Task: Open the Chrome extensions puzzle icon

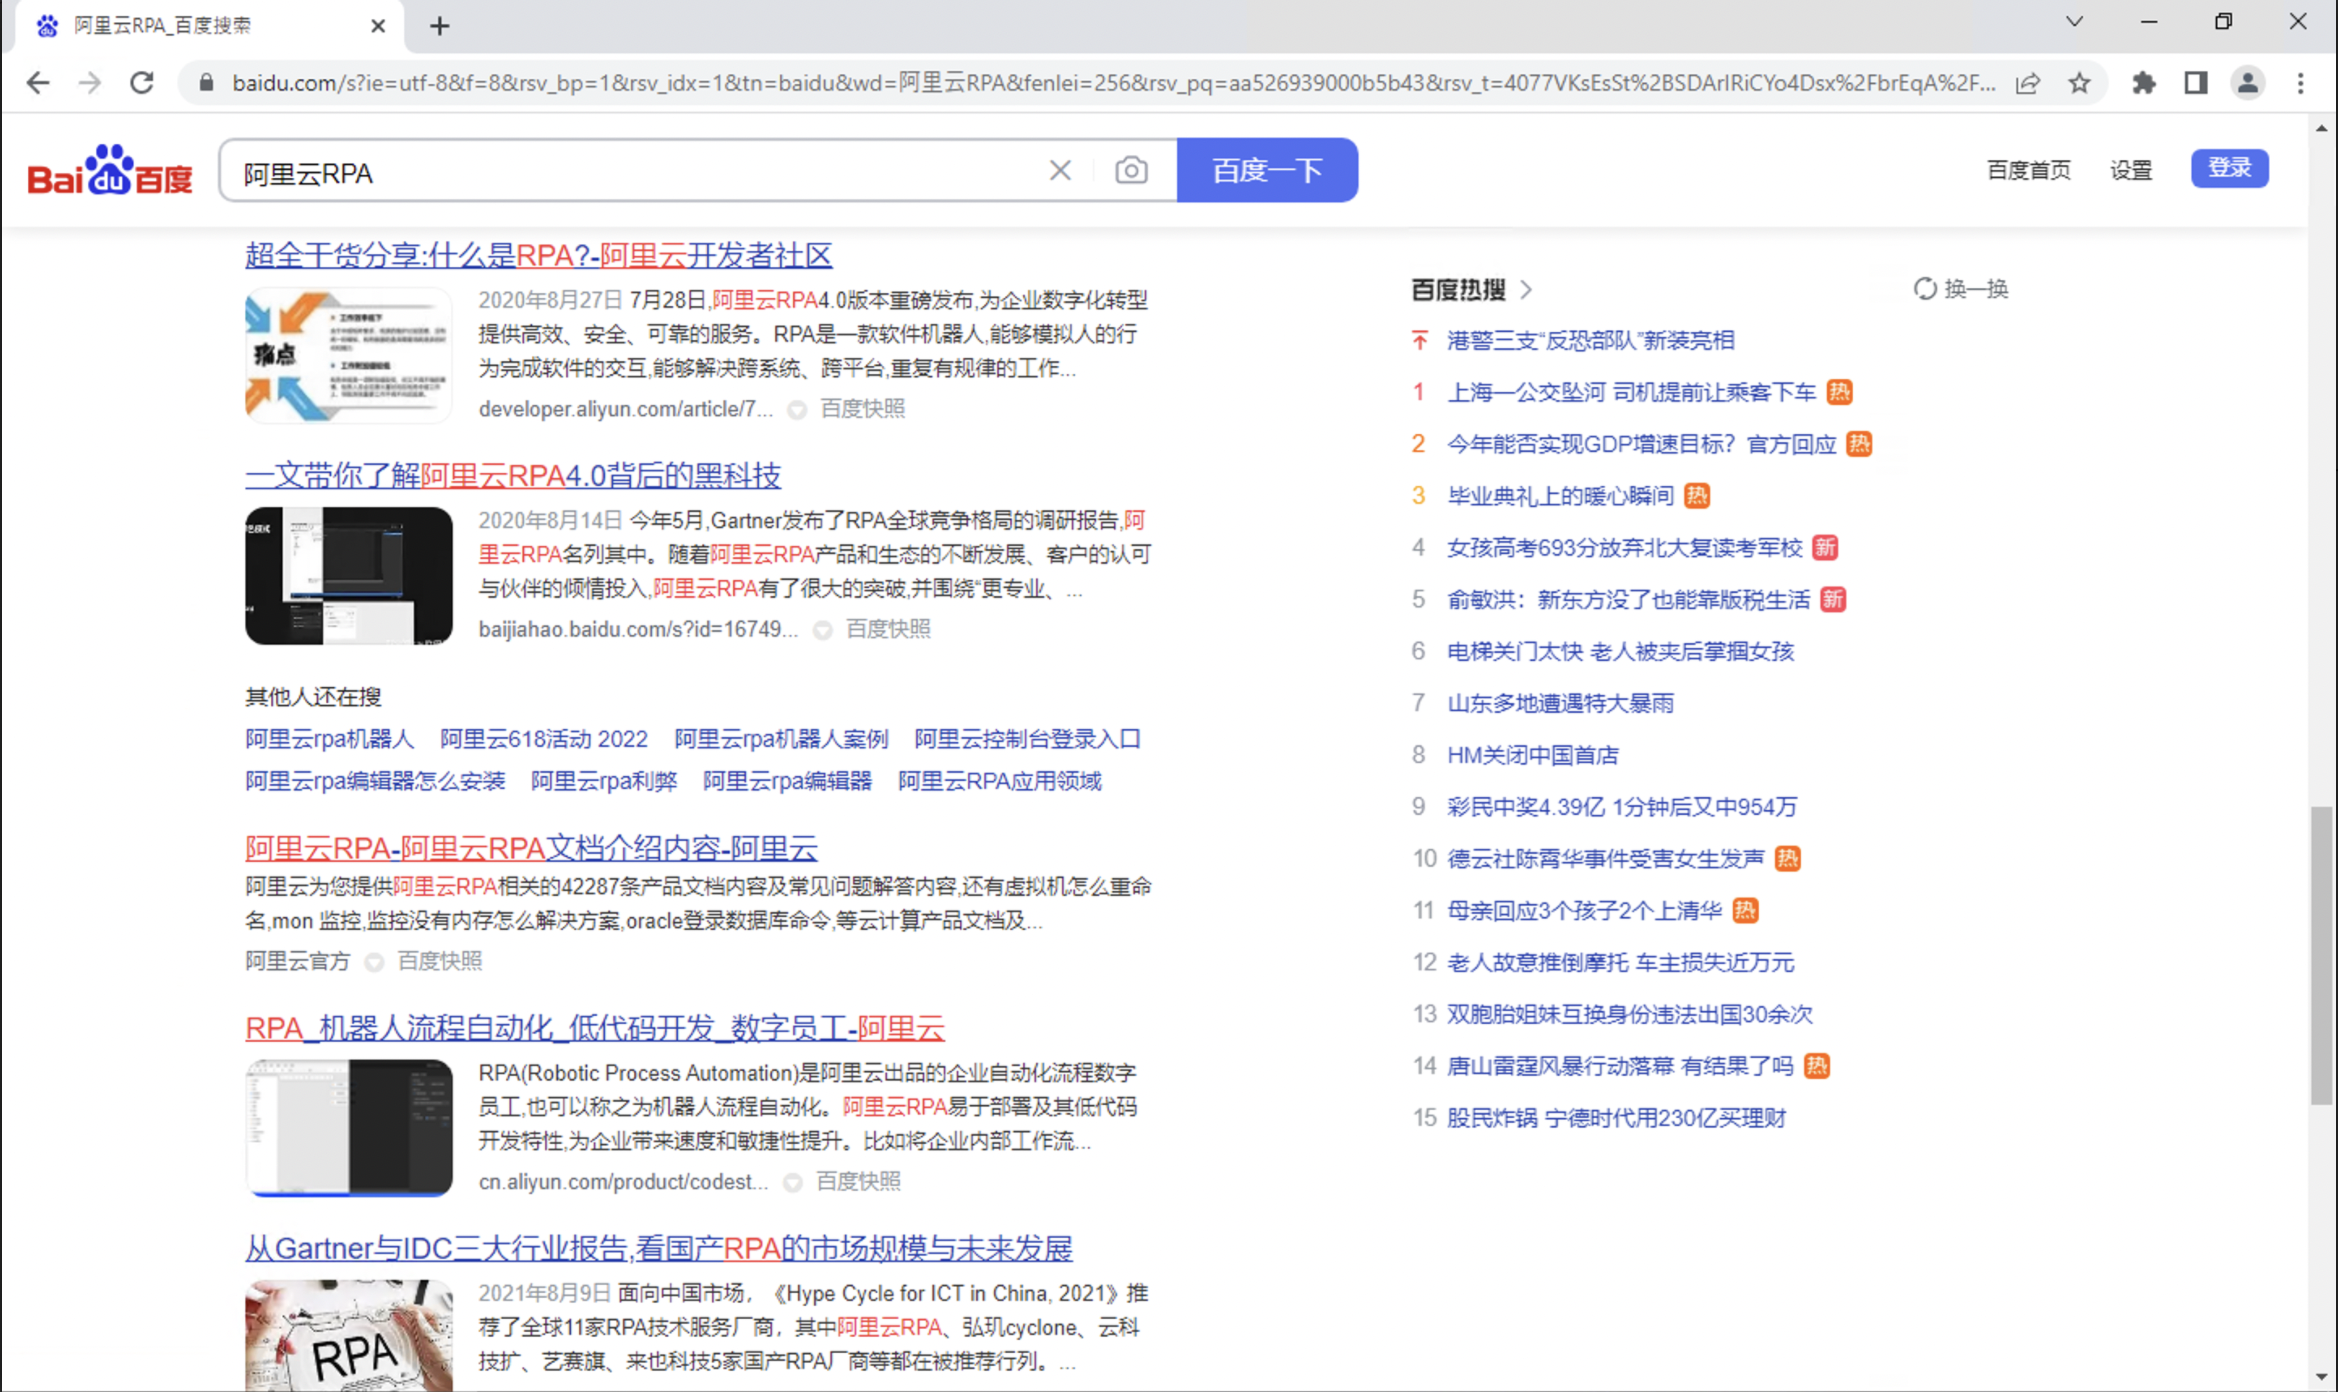Action: pos(2143,83)
